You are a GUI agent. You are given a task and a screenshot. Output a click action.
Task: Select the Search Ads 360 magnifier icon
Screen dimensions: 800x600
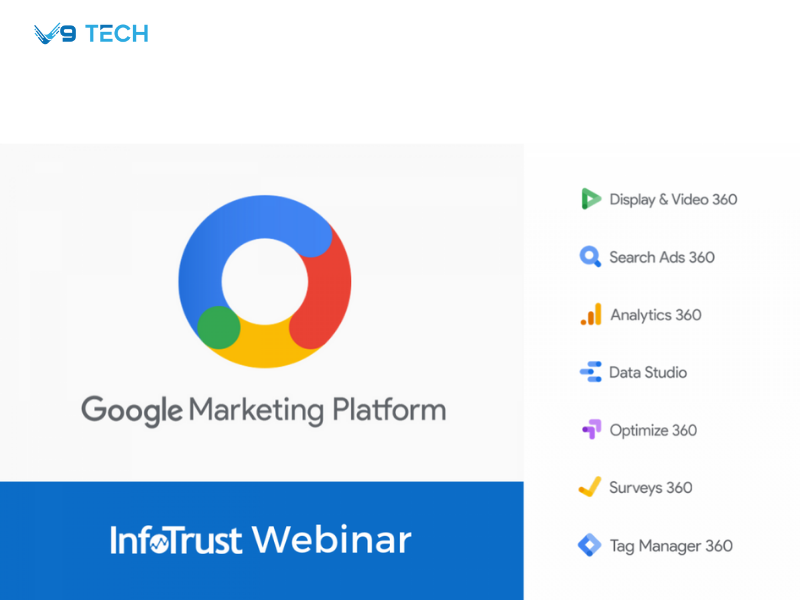(x=590, y=257)
